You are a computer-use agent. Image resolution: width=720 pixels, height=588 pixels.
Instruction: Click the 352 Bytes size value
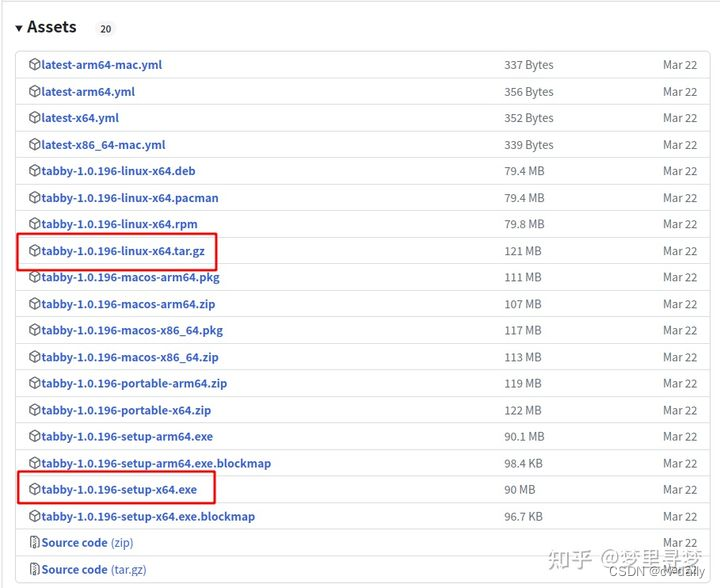tap(529, 118)
